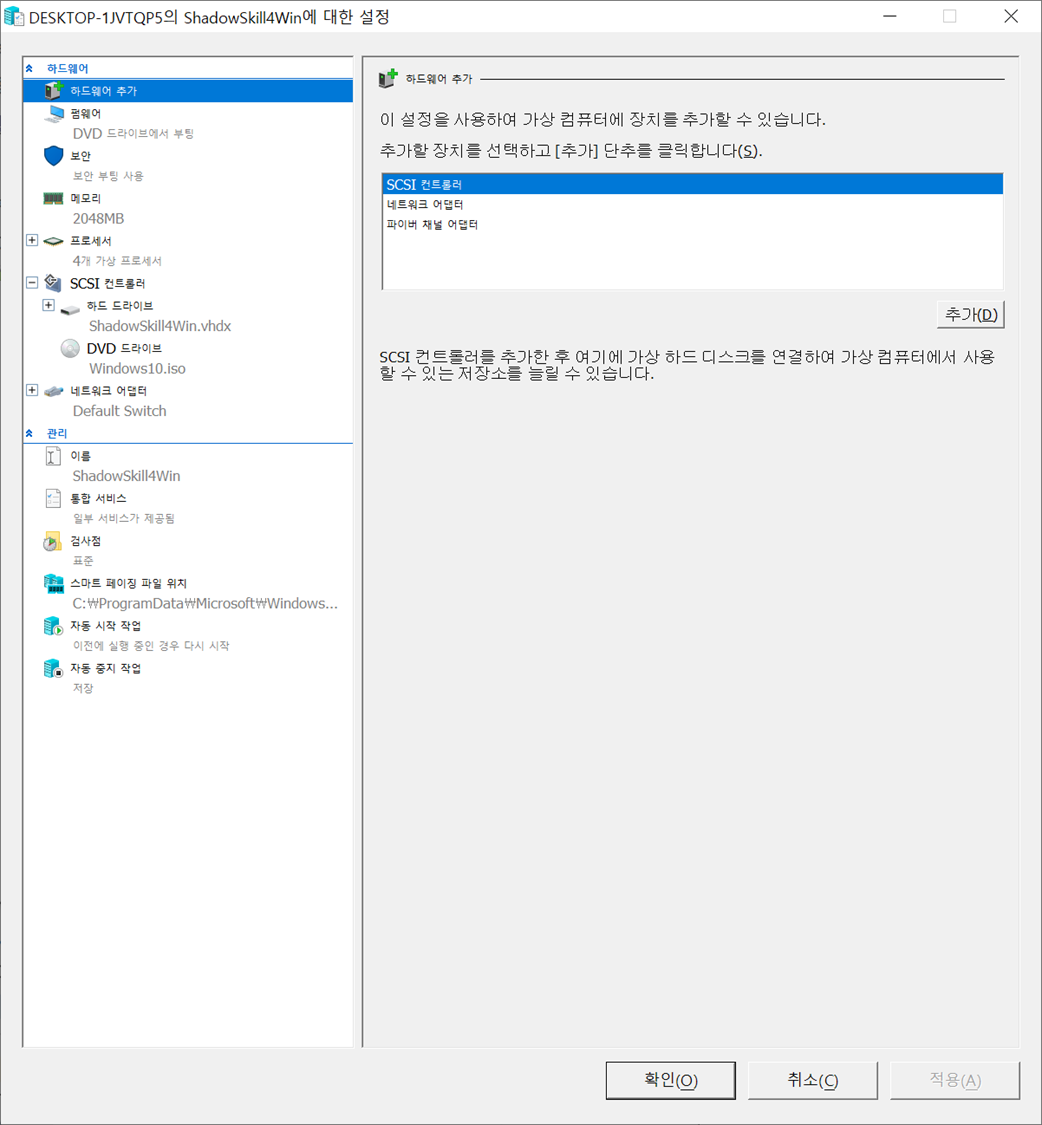Click the C:\ProgramData\Microsoft\Windows... path text

pos(205,603)
